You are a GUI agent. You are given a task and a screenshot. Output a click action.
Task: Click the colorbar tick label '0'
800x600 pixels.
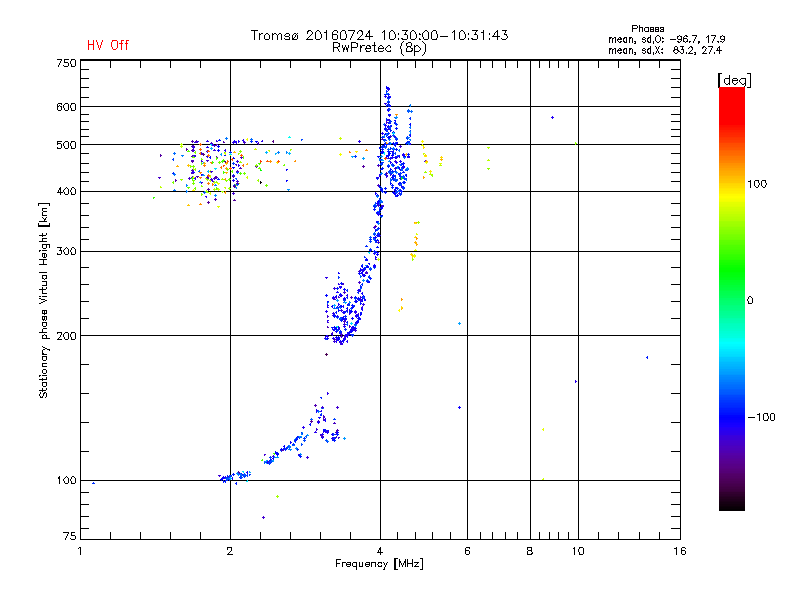tap(750, 301)
